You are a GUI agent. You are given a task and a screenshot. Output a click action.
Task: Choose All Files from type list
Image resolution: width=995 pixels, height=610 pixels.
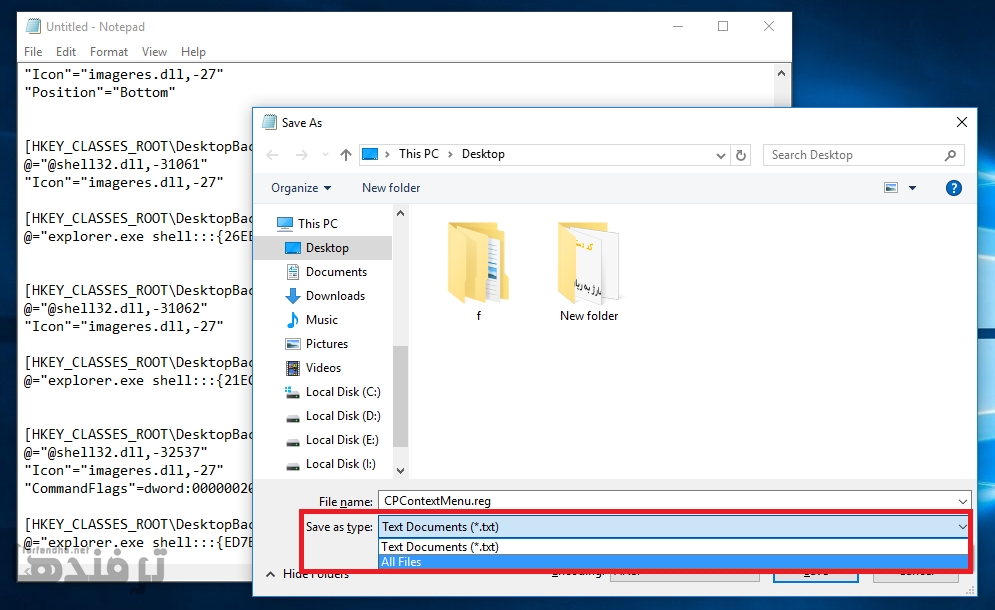(674, 562)
